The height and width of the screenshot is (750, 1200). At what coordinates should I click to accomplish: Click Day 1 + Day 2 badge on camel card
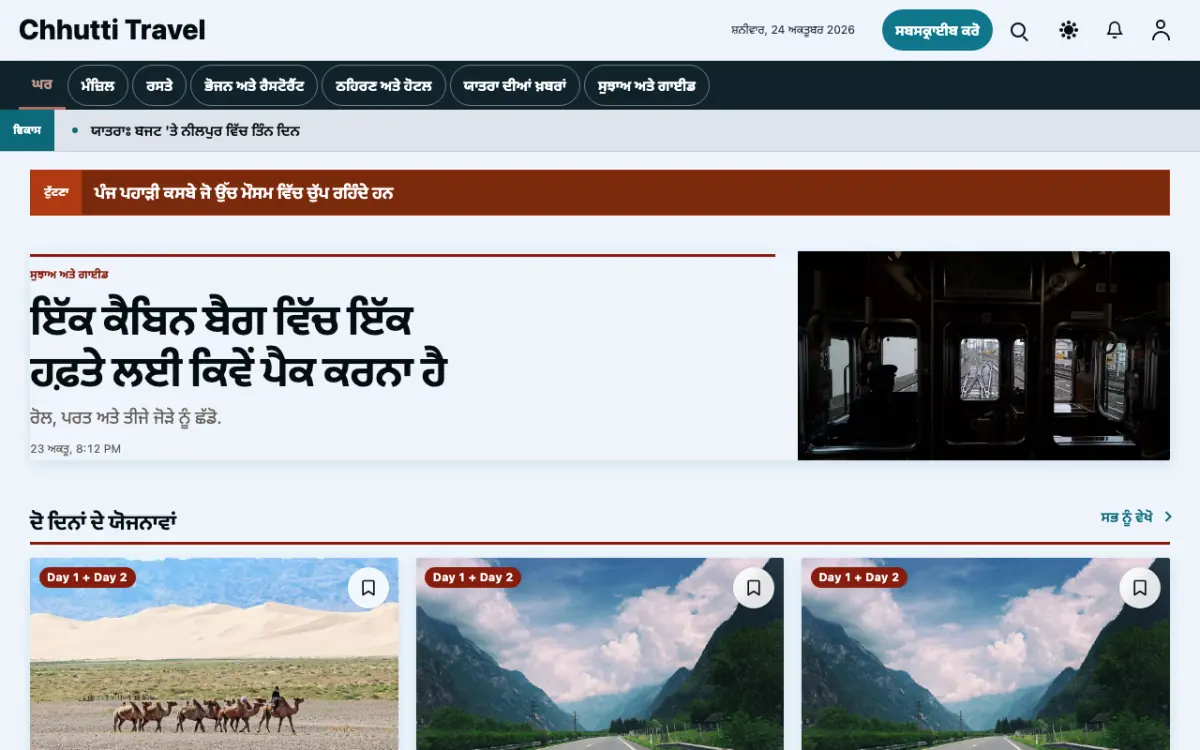click(88, 577)
